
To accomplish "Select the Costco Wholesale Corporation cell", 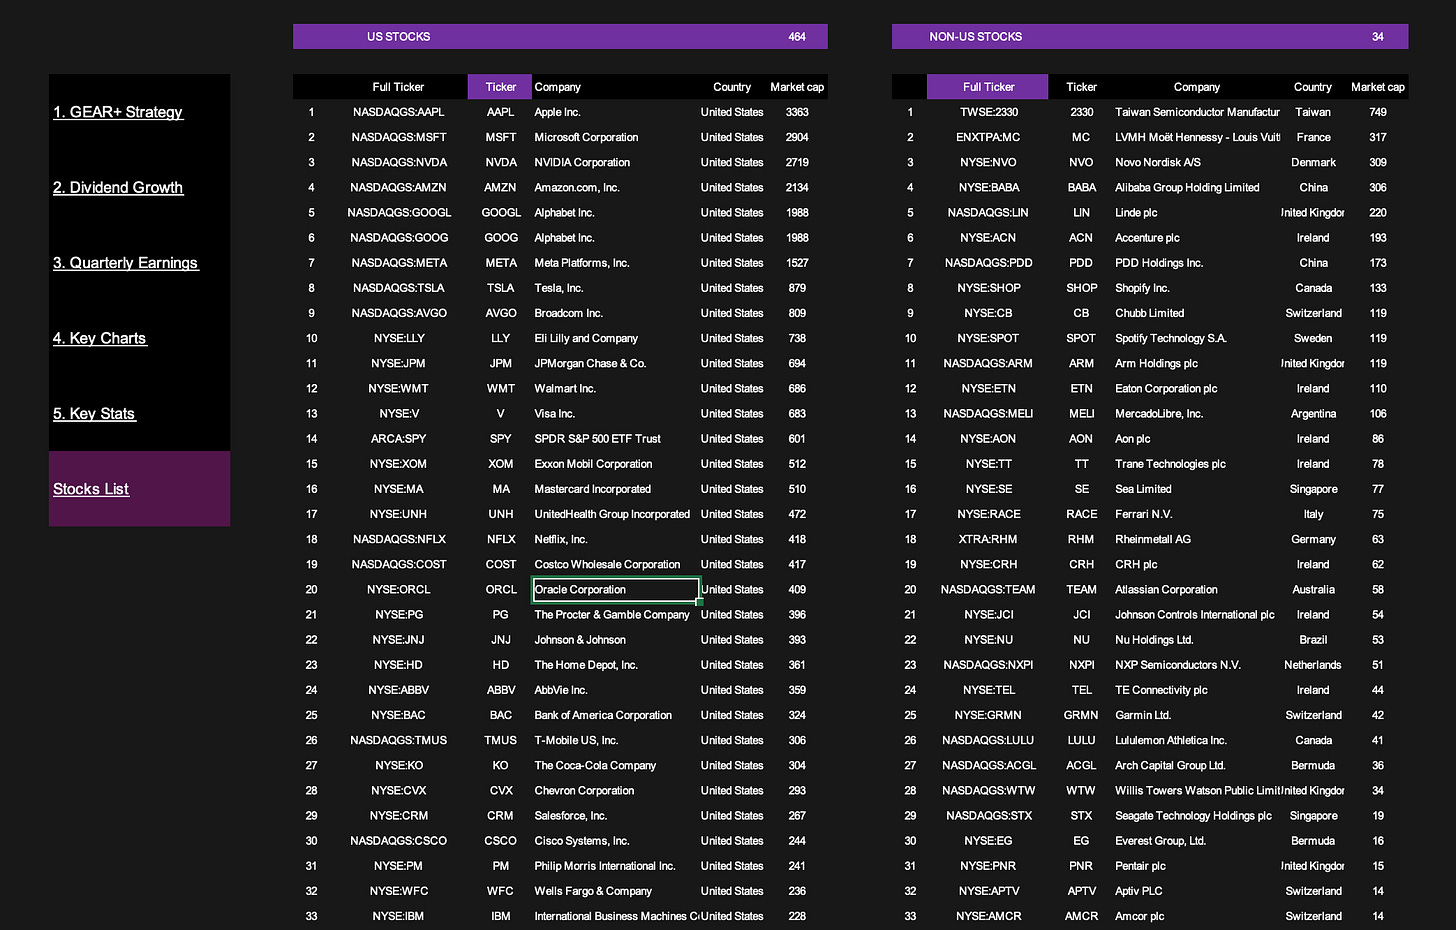I will tap(607, 564).
